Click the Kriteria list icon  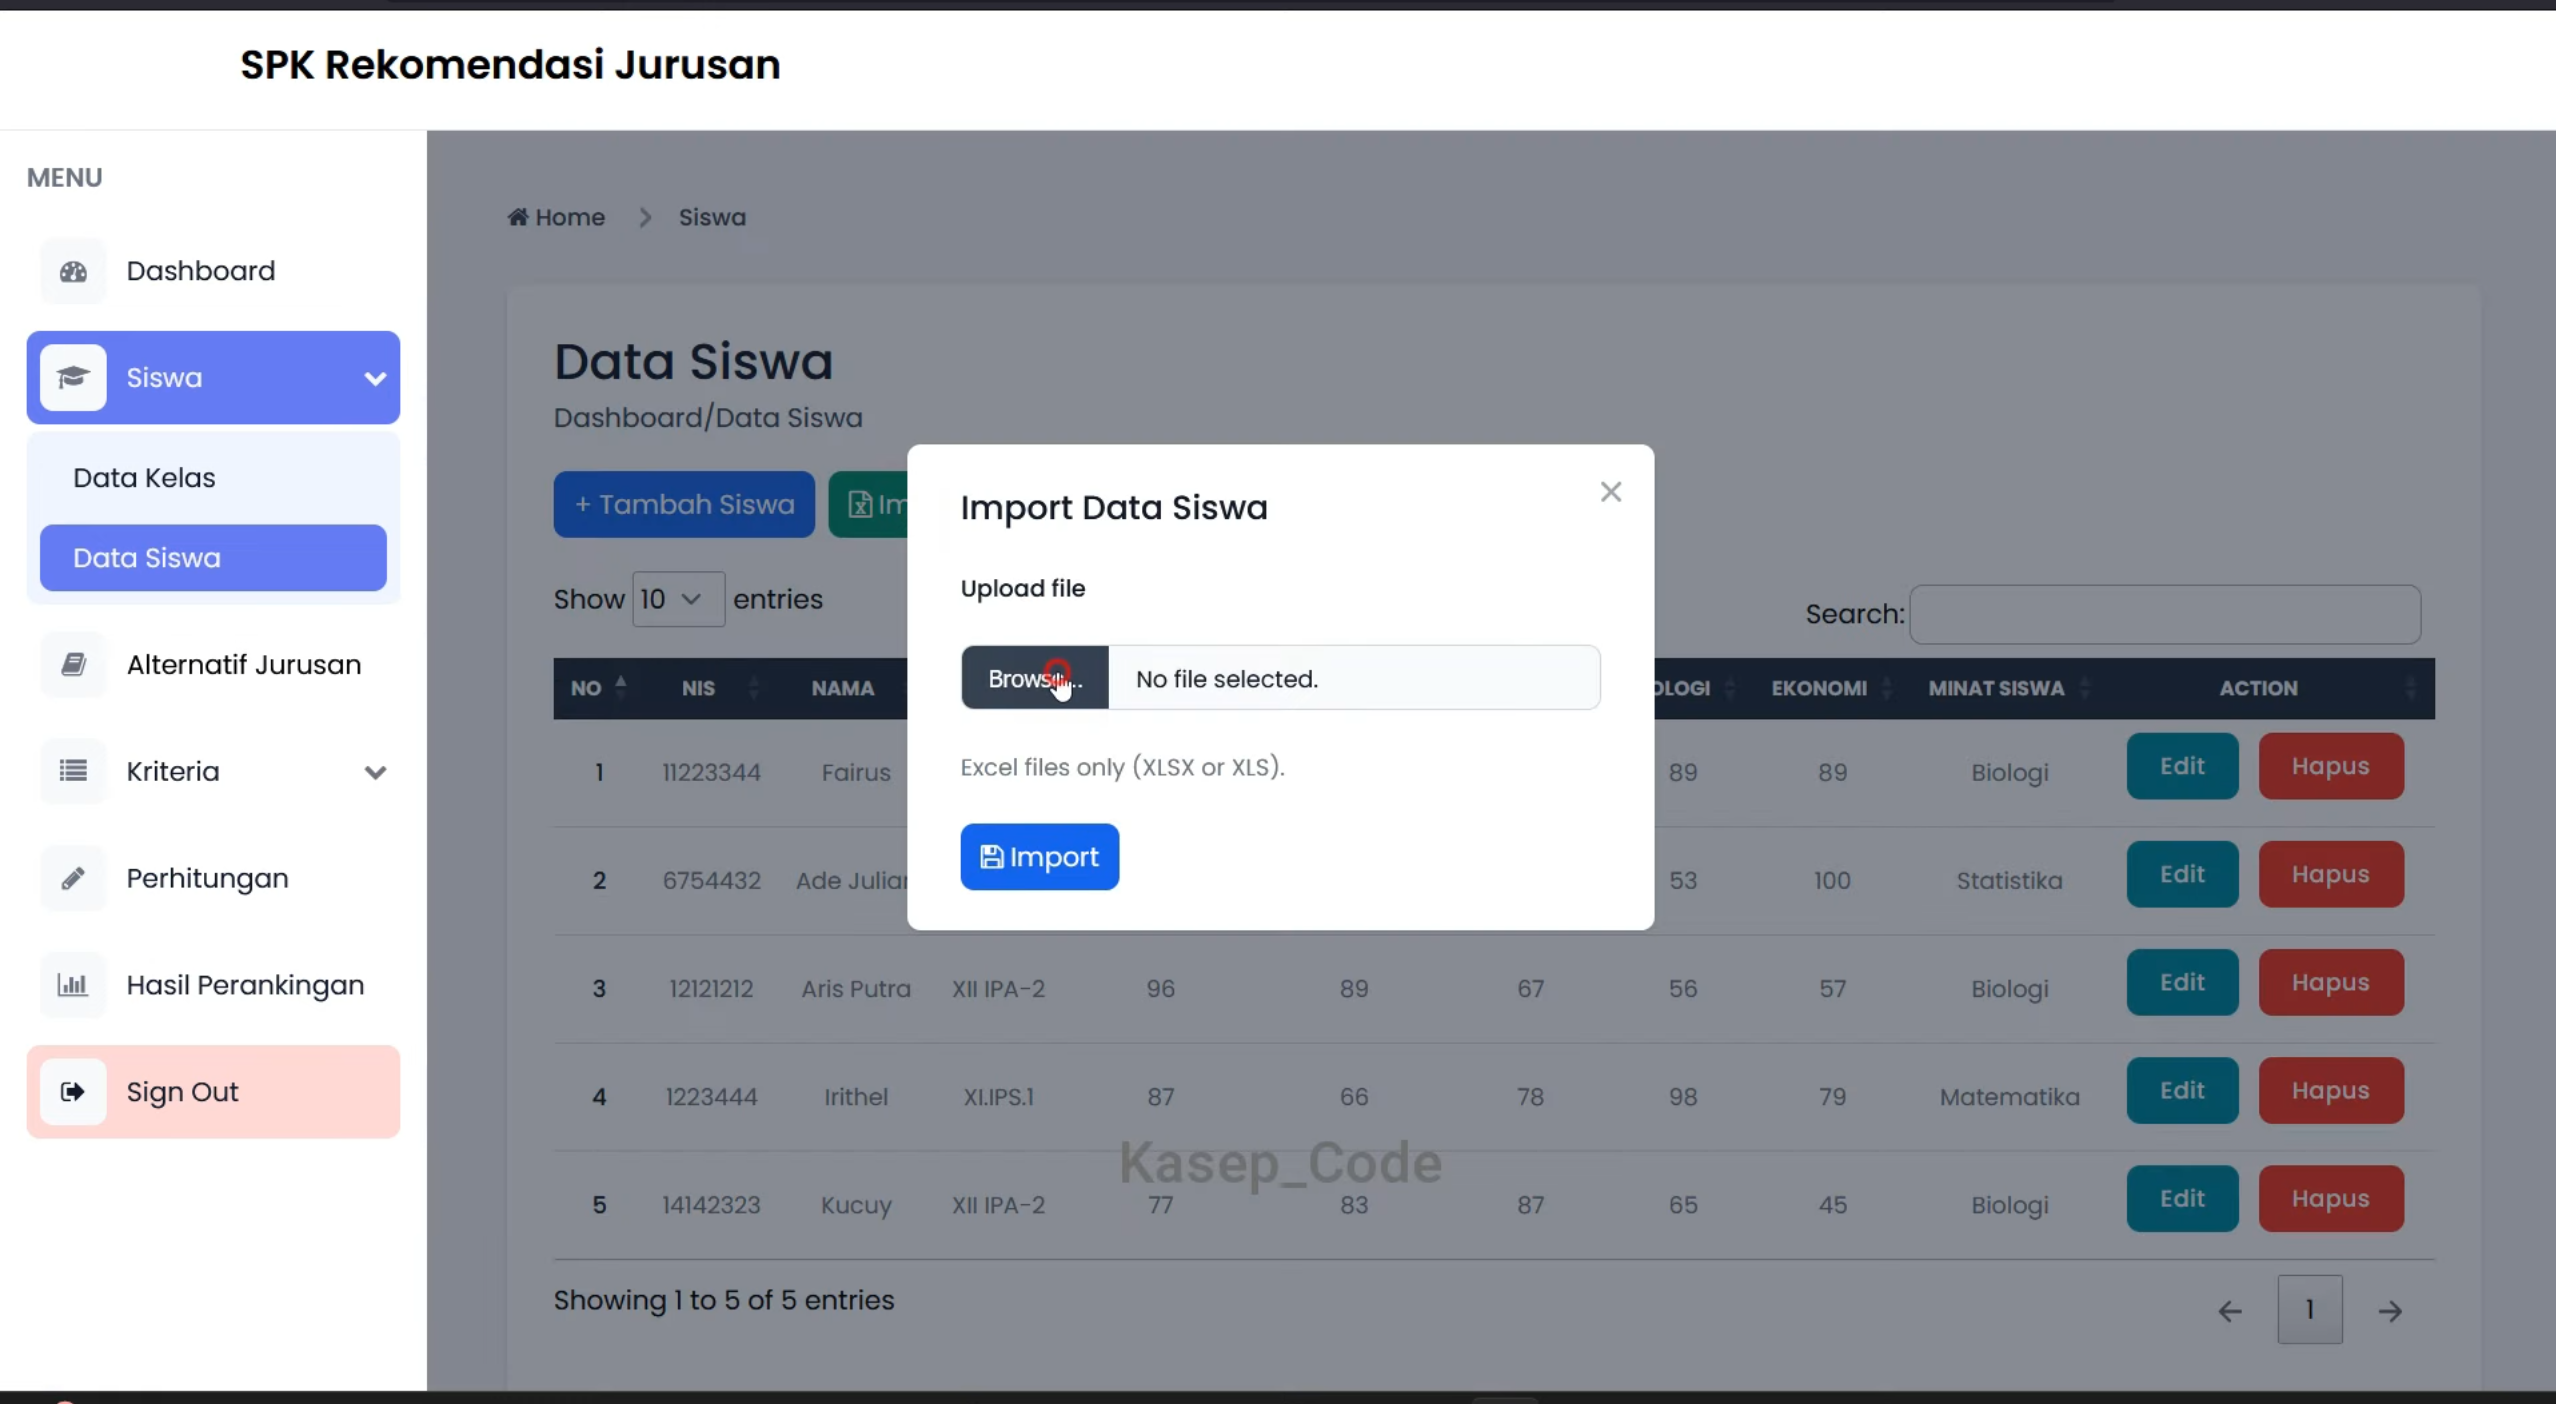[x=73, y=771]
